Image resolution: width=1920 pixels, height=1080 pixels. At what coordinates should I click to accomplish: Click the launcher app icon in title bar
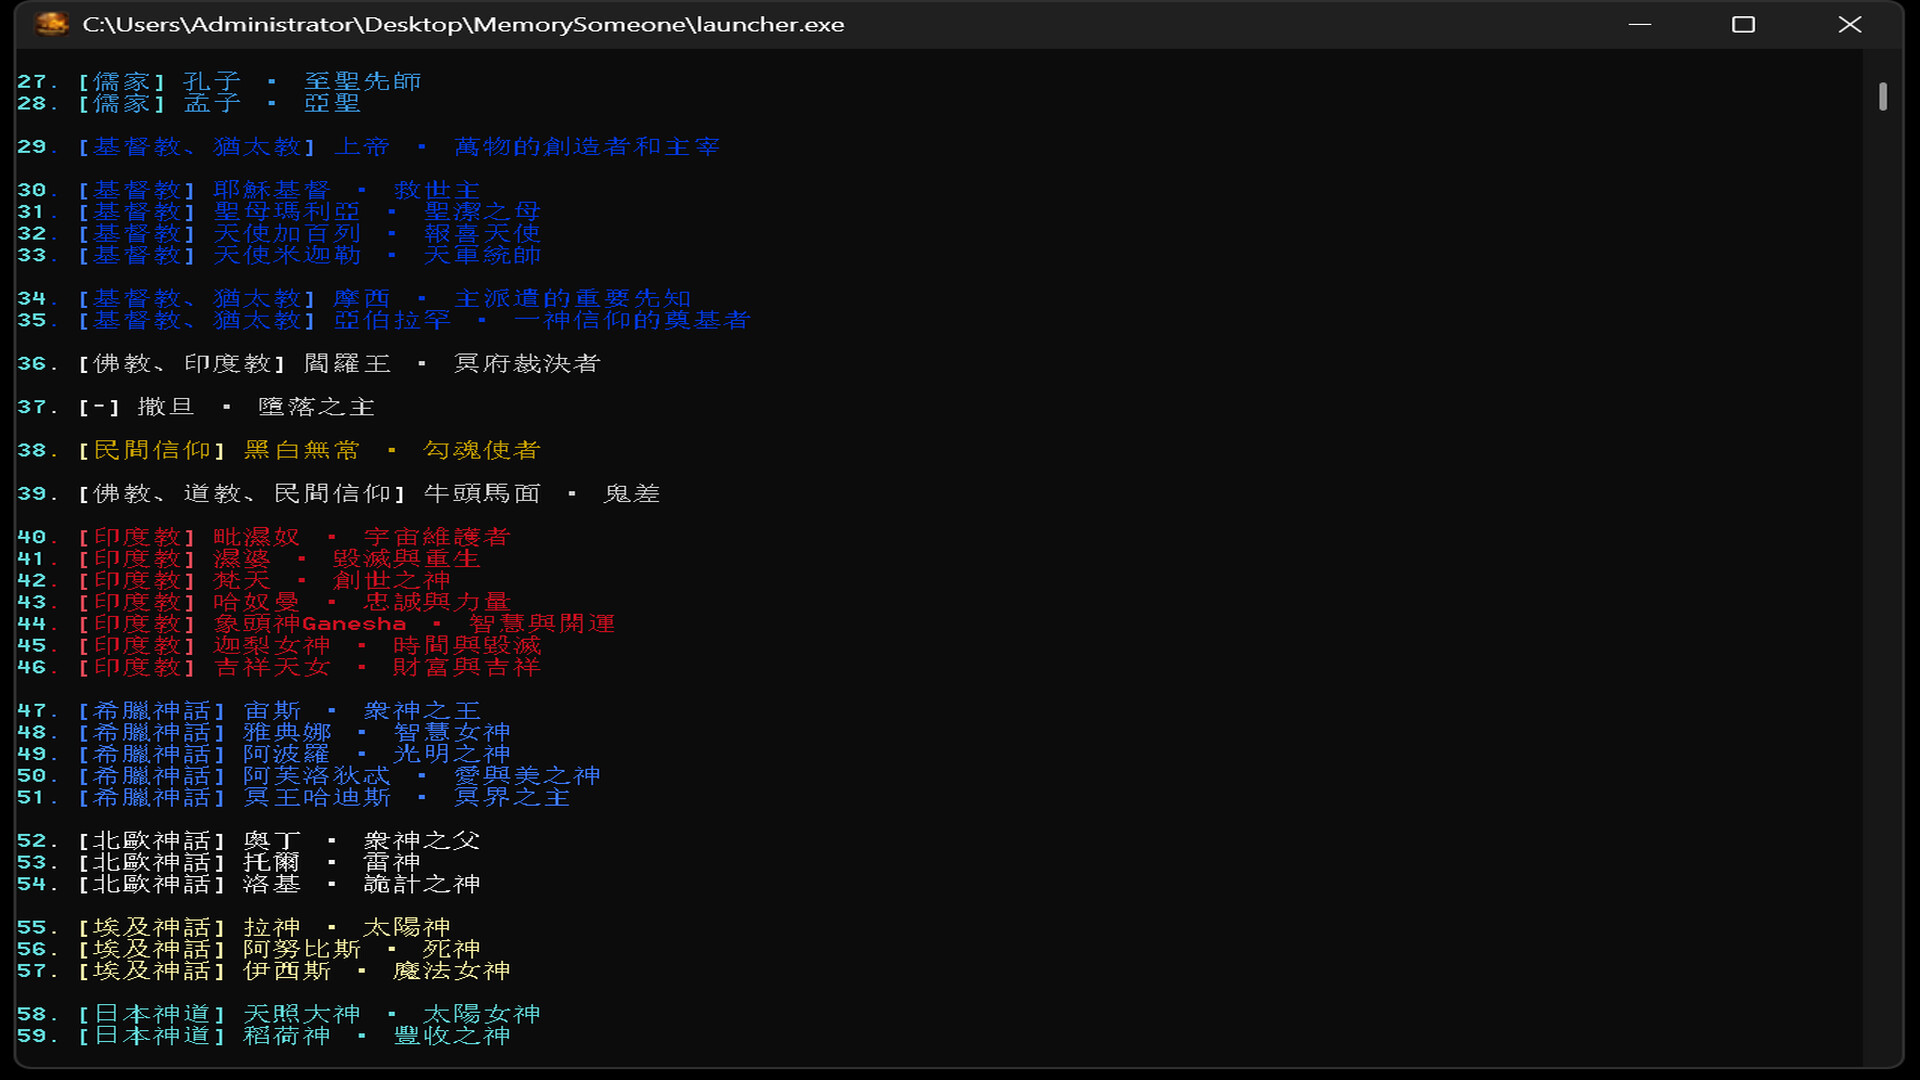52,24
